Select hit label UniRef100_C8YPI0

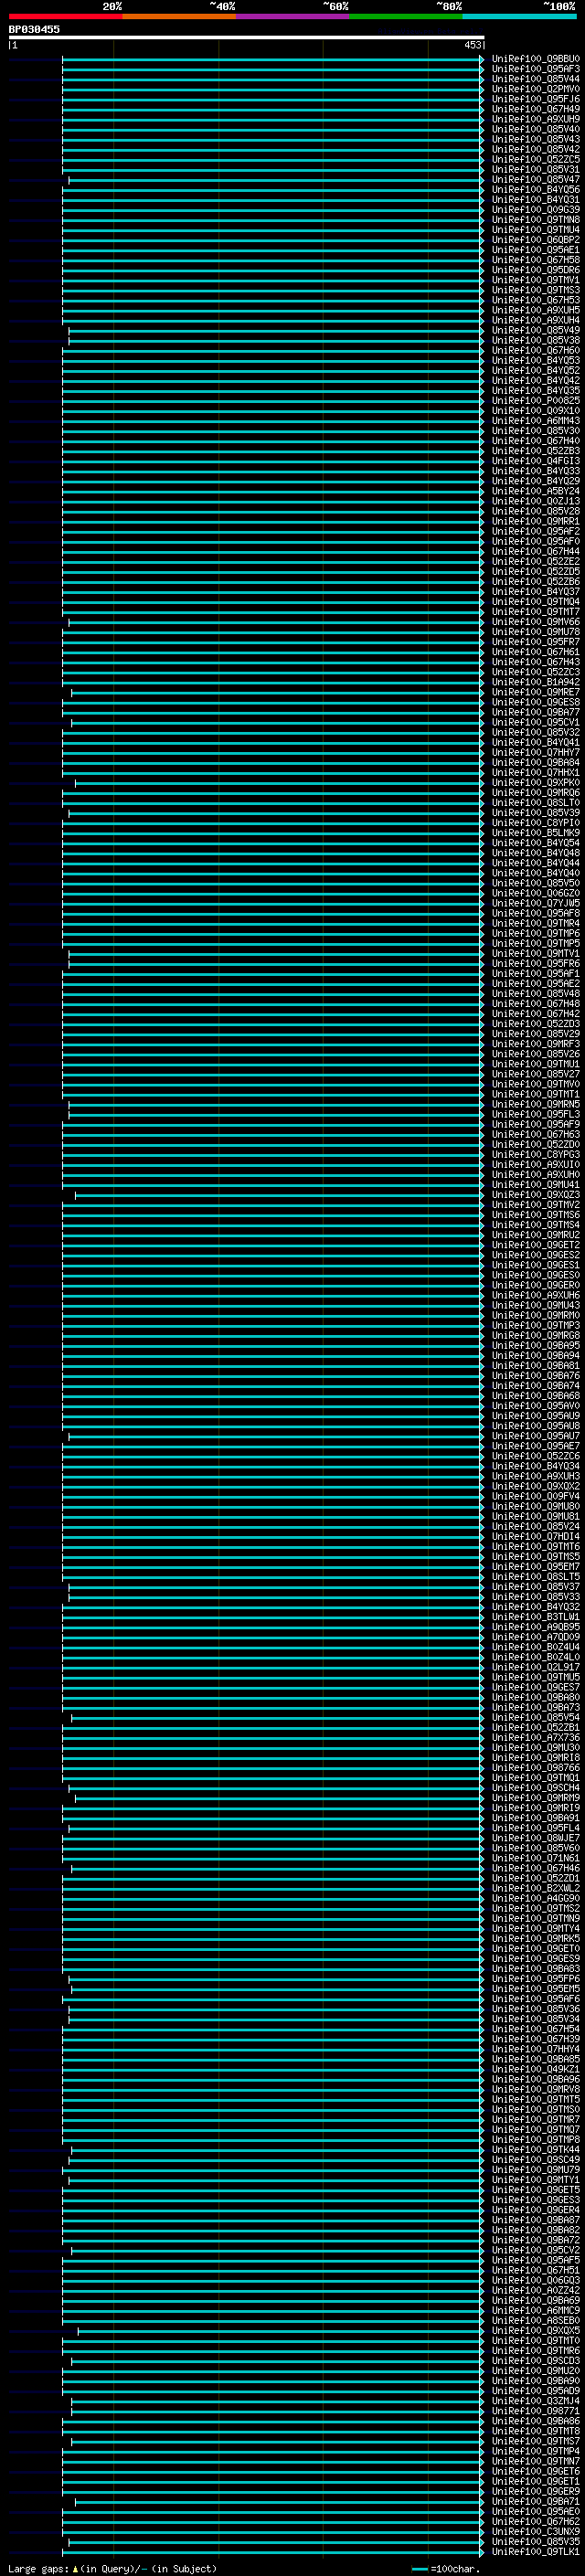tap(536, 823)
